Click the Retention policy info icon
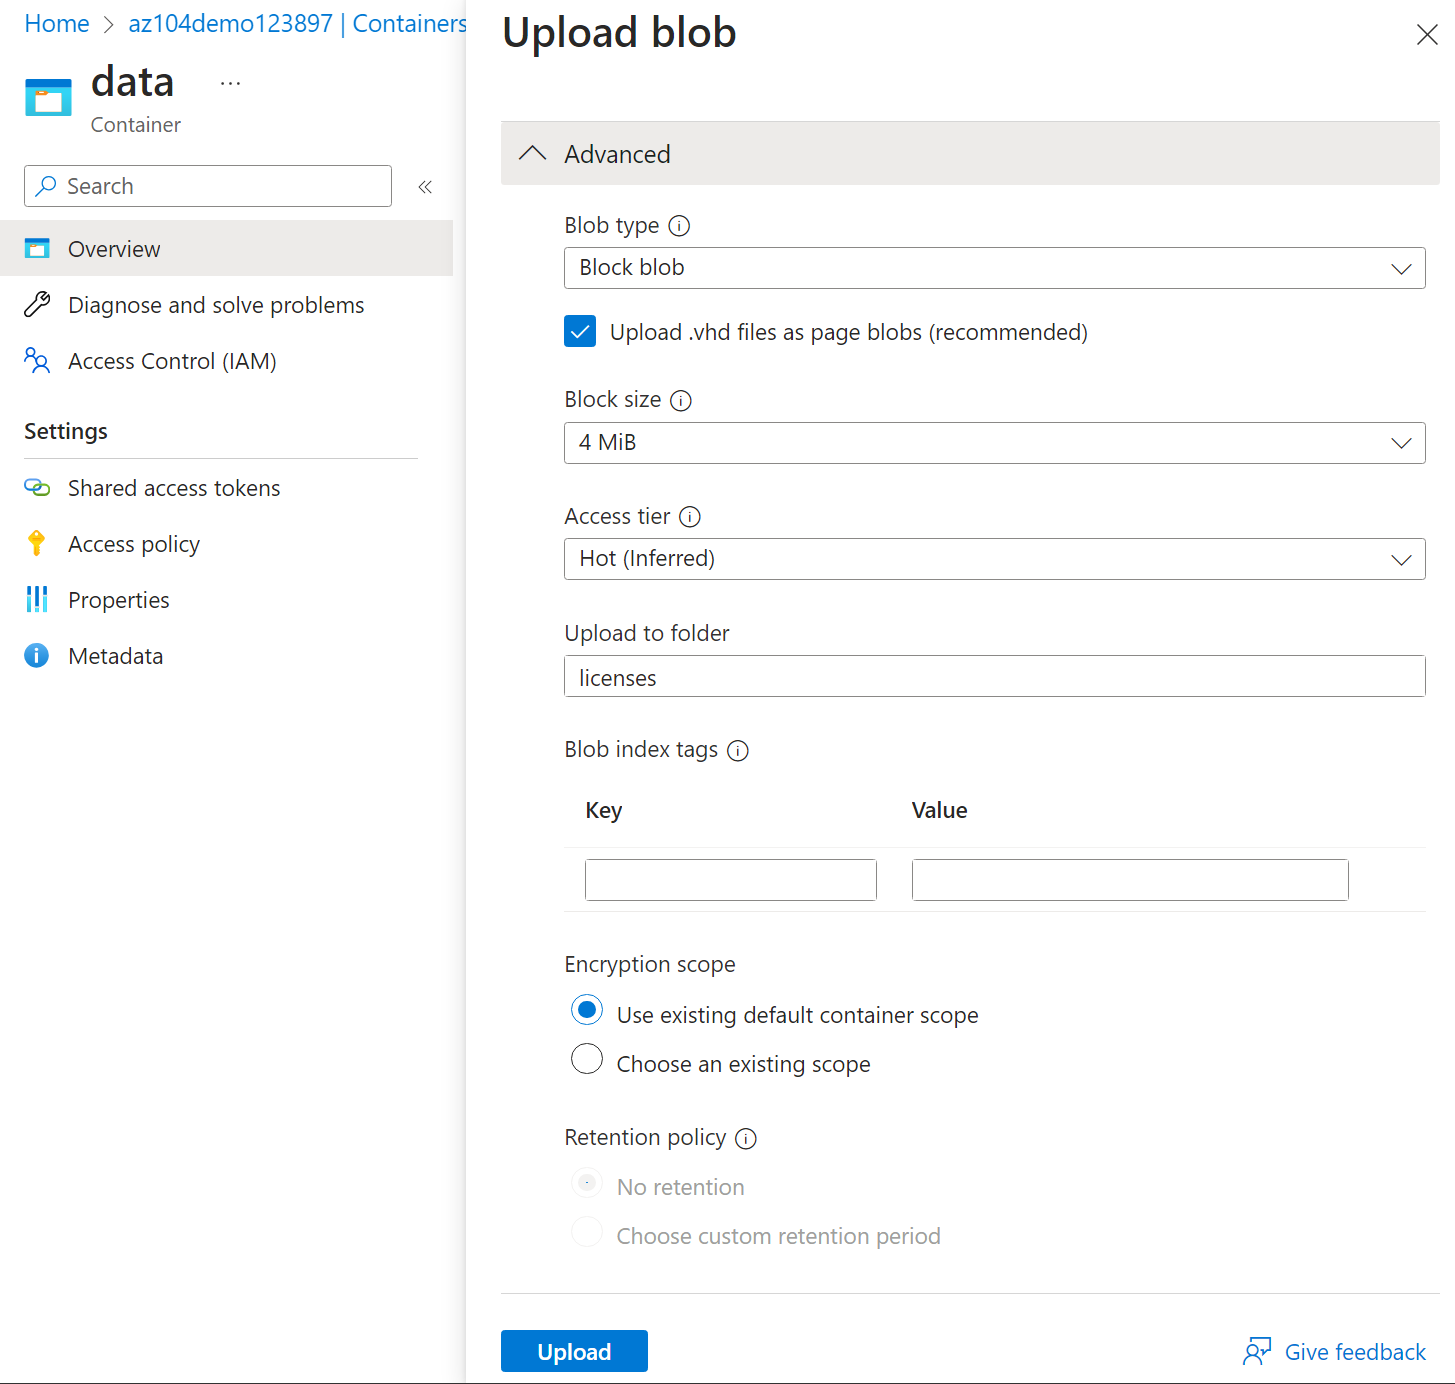This screenshot has width=1455, height=1384. point(746,1139)
